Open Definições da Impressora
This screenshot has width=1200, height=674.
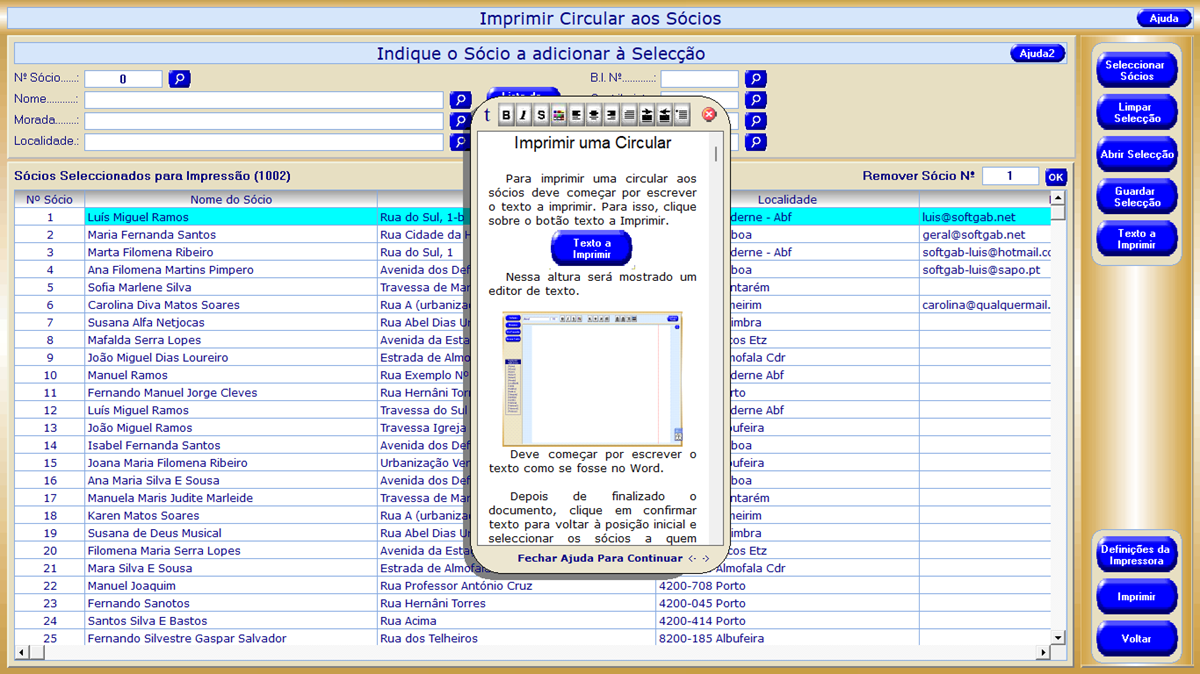point(1135,555)
